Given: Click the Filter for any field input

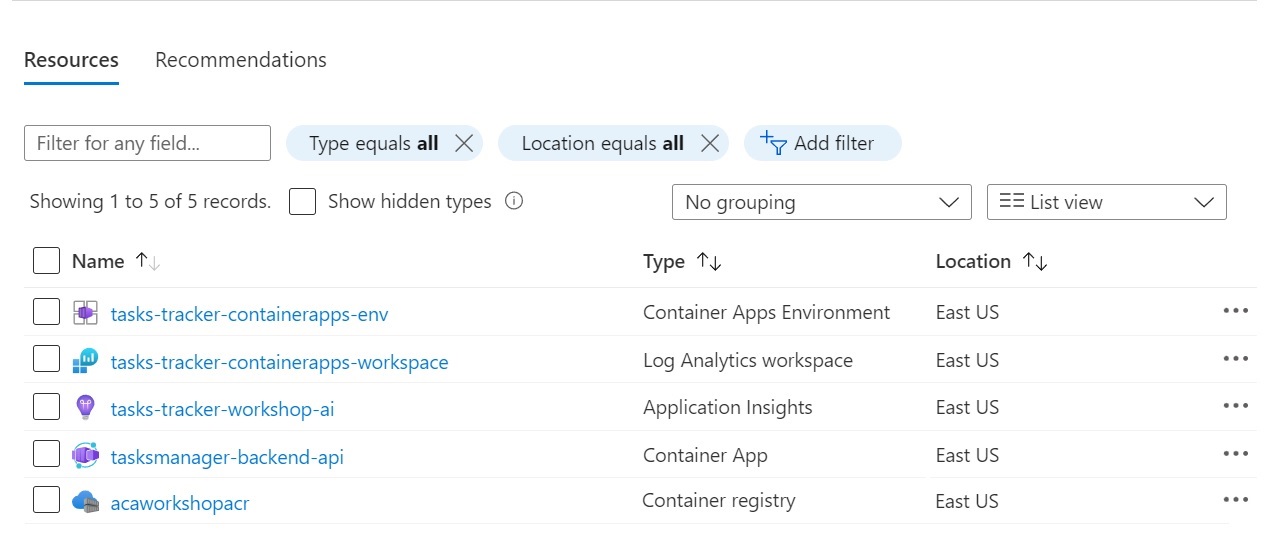Looking at the screenshot, I should (147, 143).
